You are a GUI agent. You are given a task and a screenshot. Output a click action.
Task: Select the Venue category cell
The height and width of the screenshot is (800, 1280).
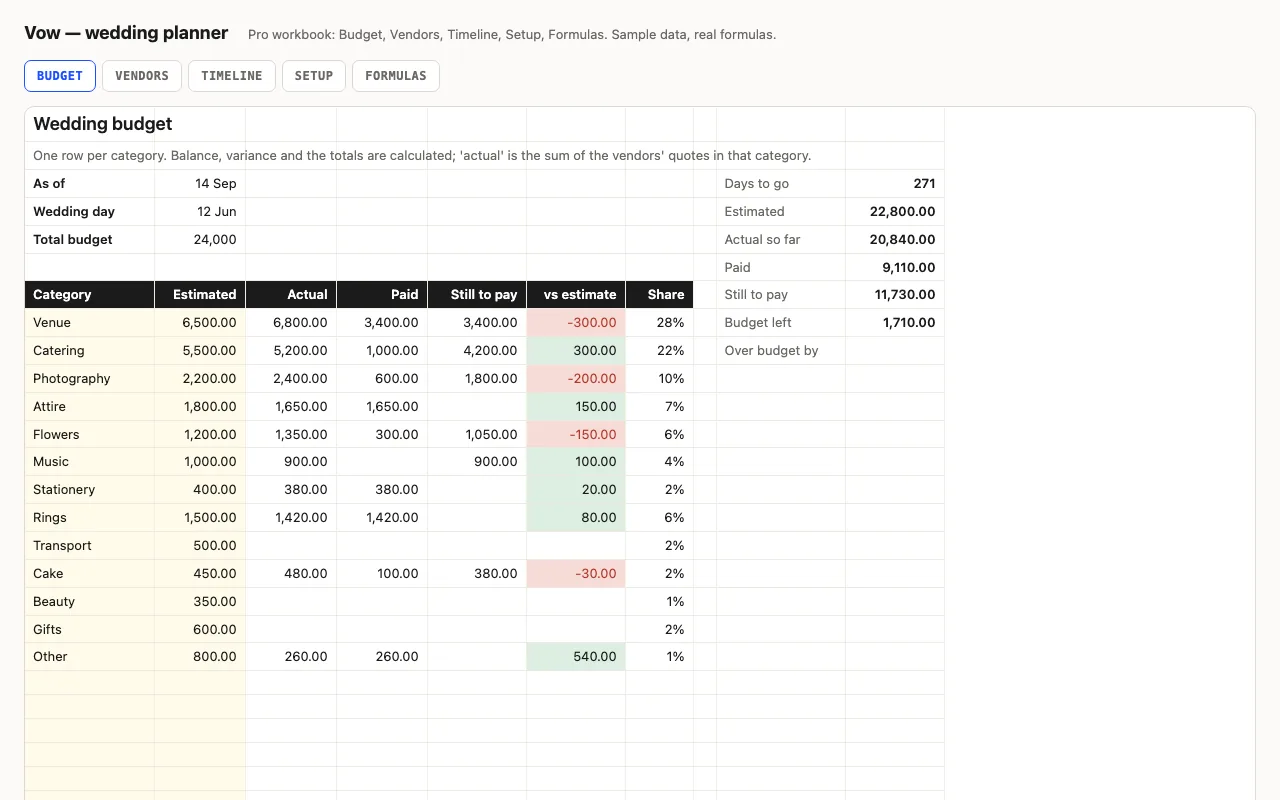click(x=90, y=323)
